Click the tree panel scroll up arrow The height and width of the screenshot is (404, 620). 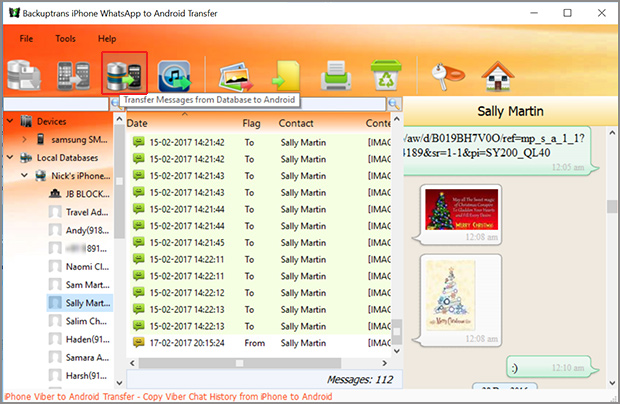tap(119, 119)
